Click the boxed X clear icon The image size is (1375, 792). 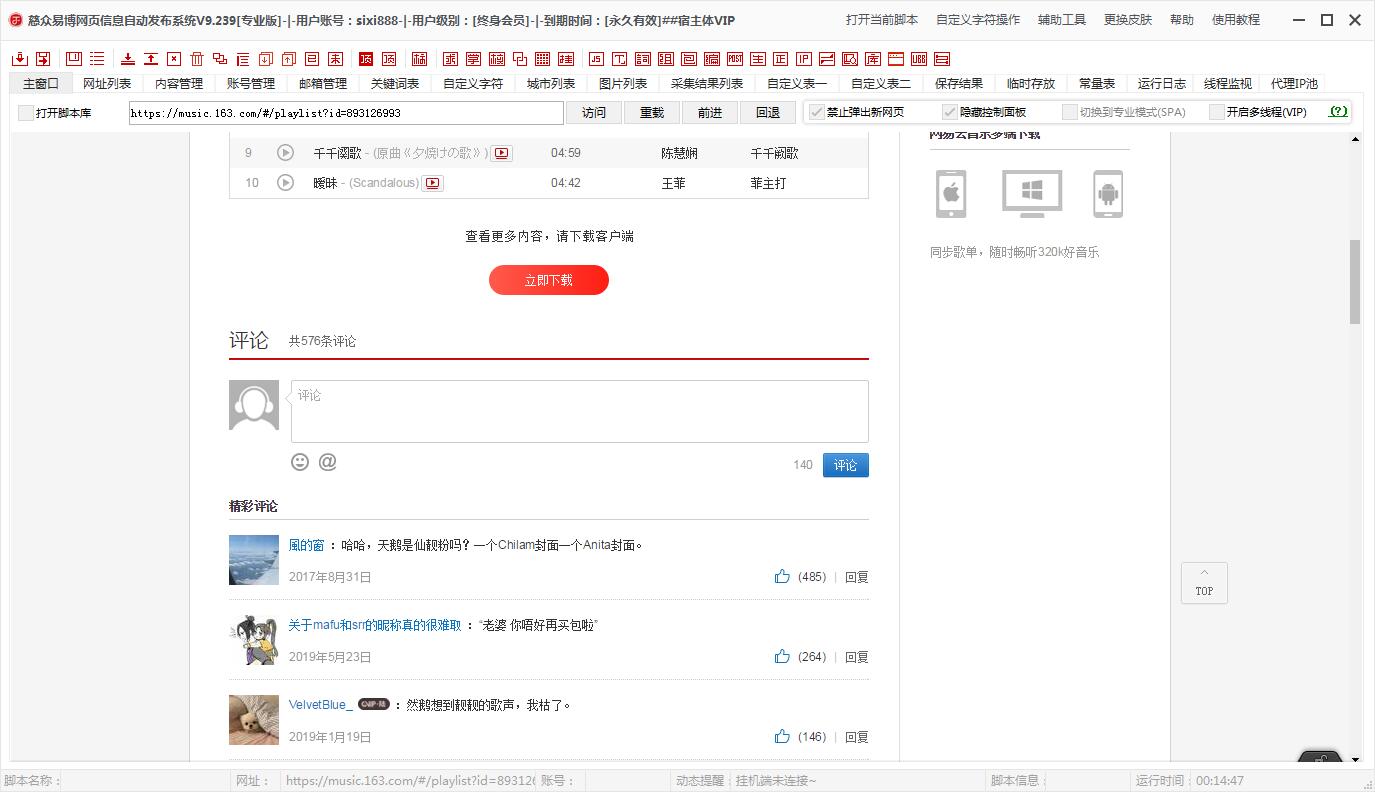click(174, 59)
